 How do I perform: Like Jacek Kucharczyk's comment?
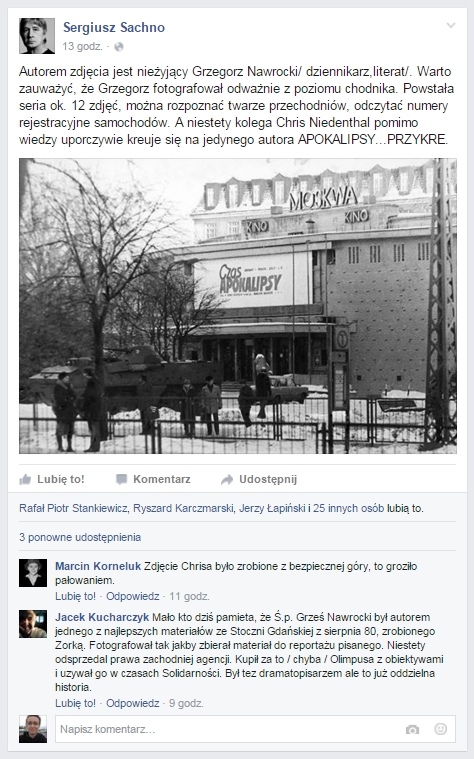tap(76, 703)
